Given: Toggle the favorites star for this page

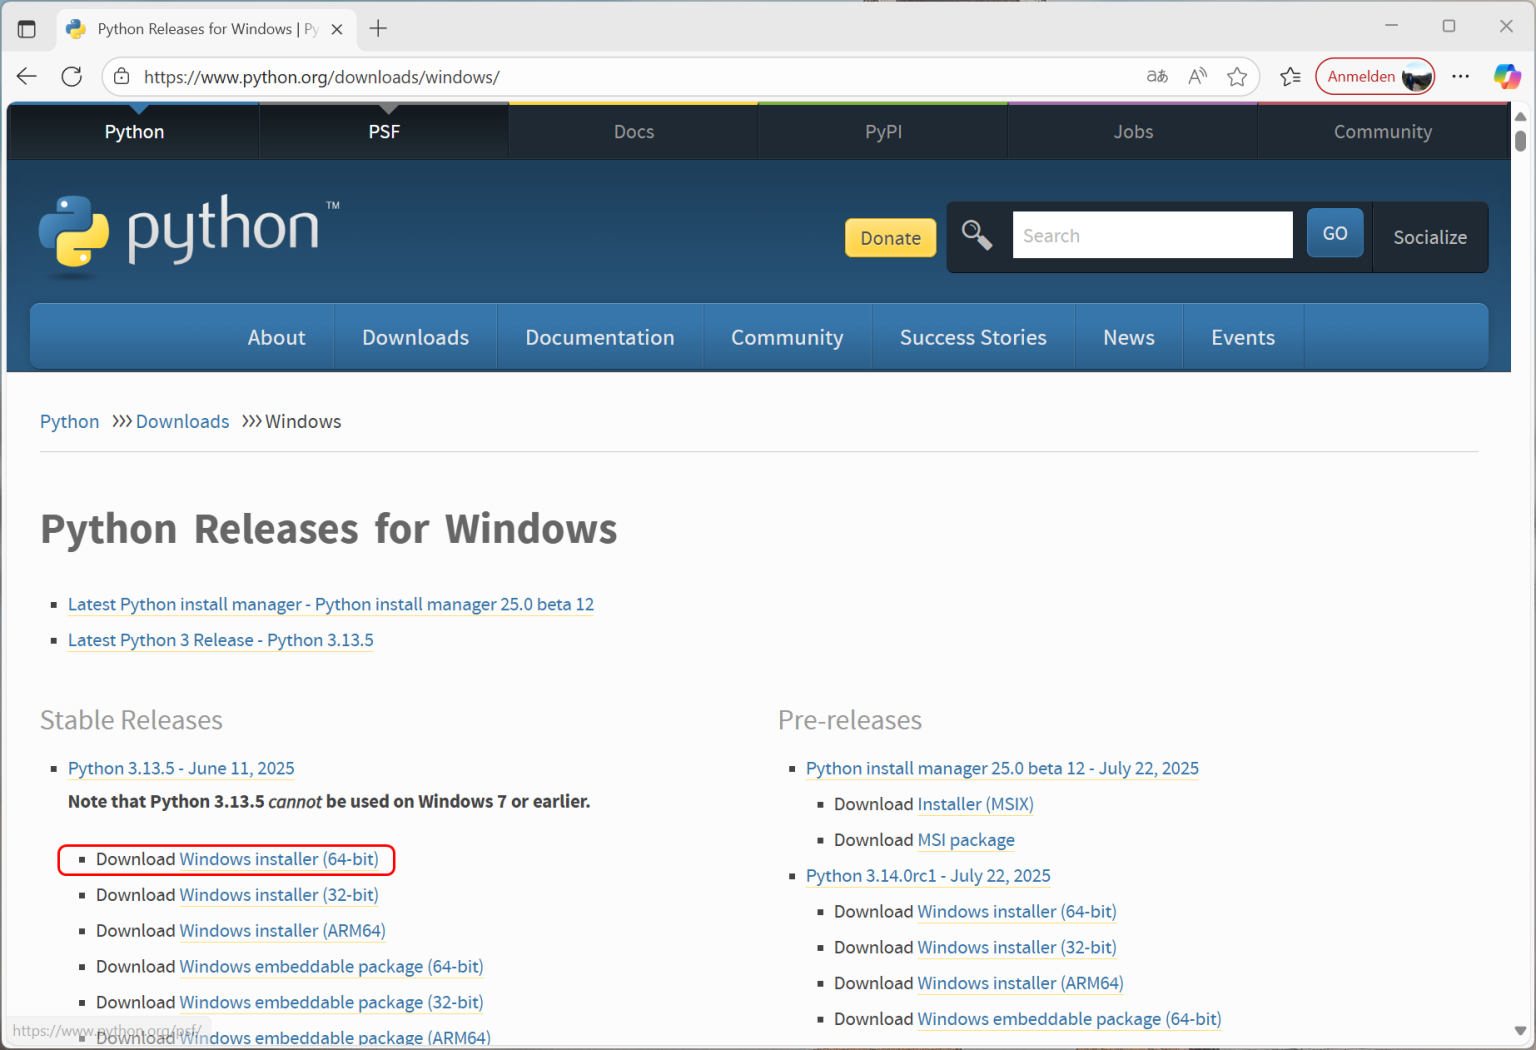Looking at the screenshot, I should click(x=1237, y=76).
